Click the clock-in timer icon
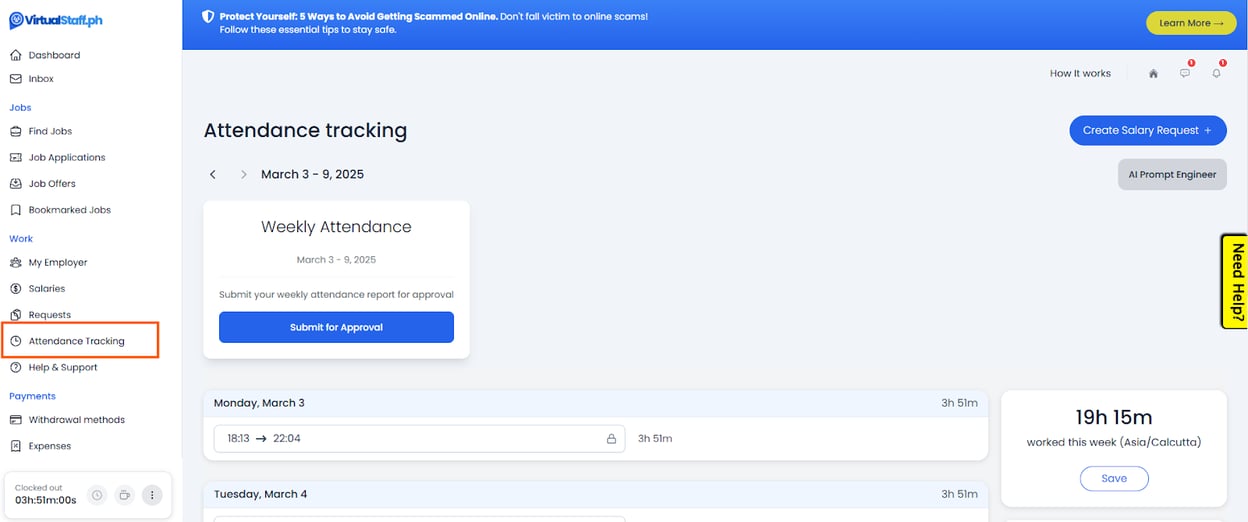This screenshot has height=522, width=1248. coord(97,494)
